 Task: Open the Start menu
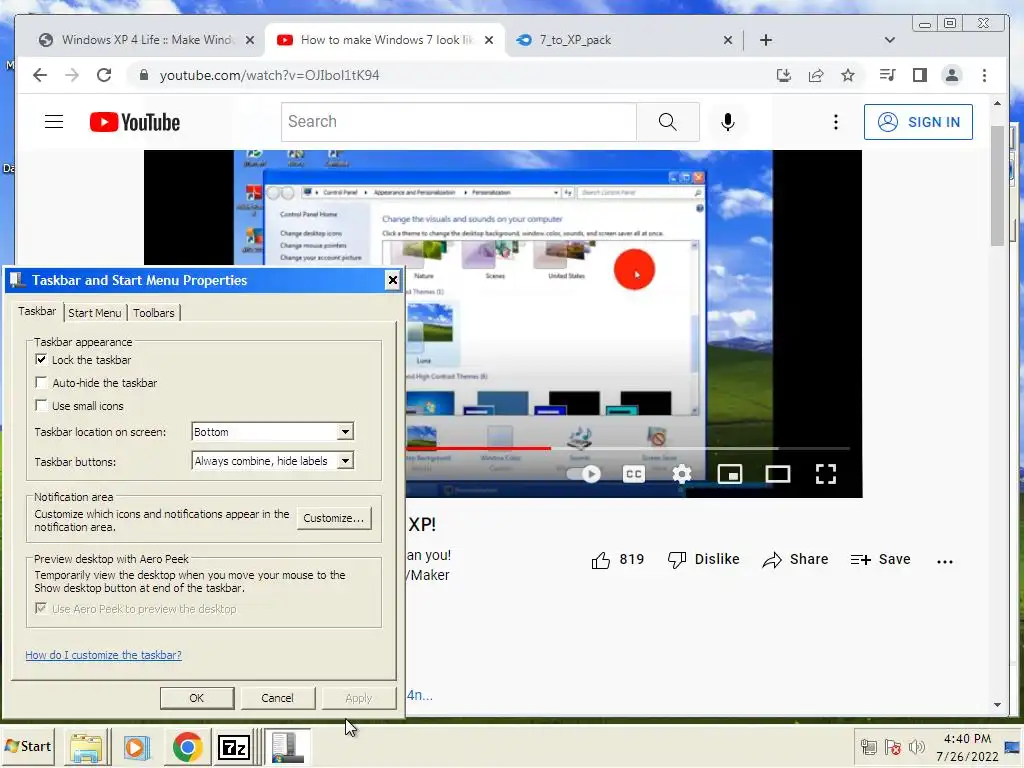[28, 746]
